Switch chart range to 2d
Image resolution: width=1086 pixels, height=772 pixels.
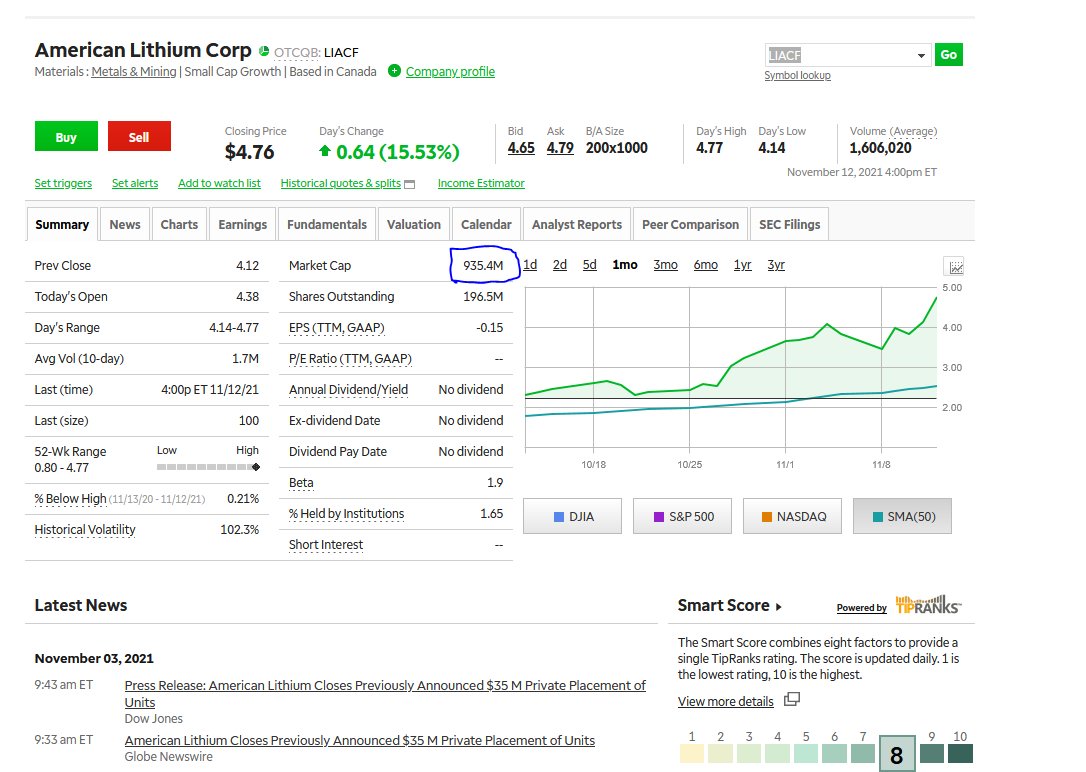(x=560, y=264)
